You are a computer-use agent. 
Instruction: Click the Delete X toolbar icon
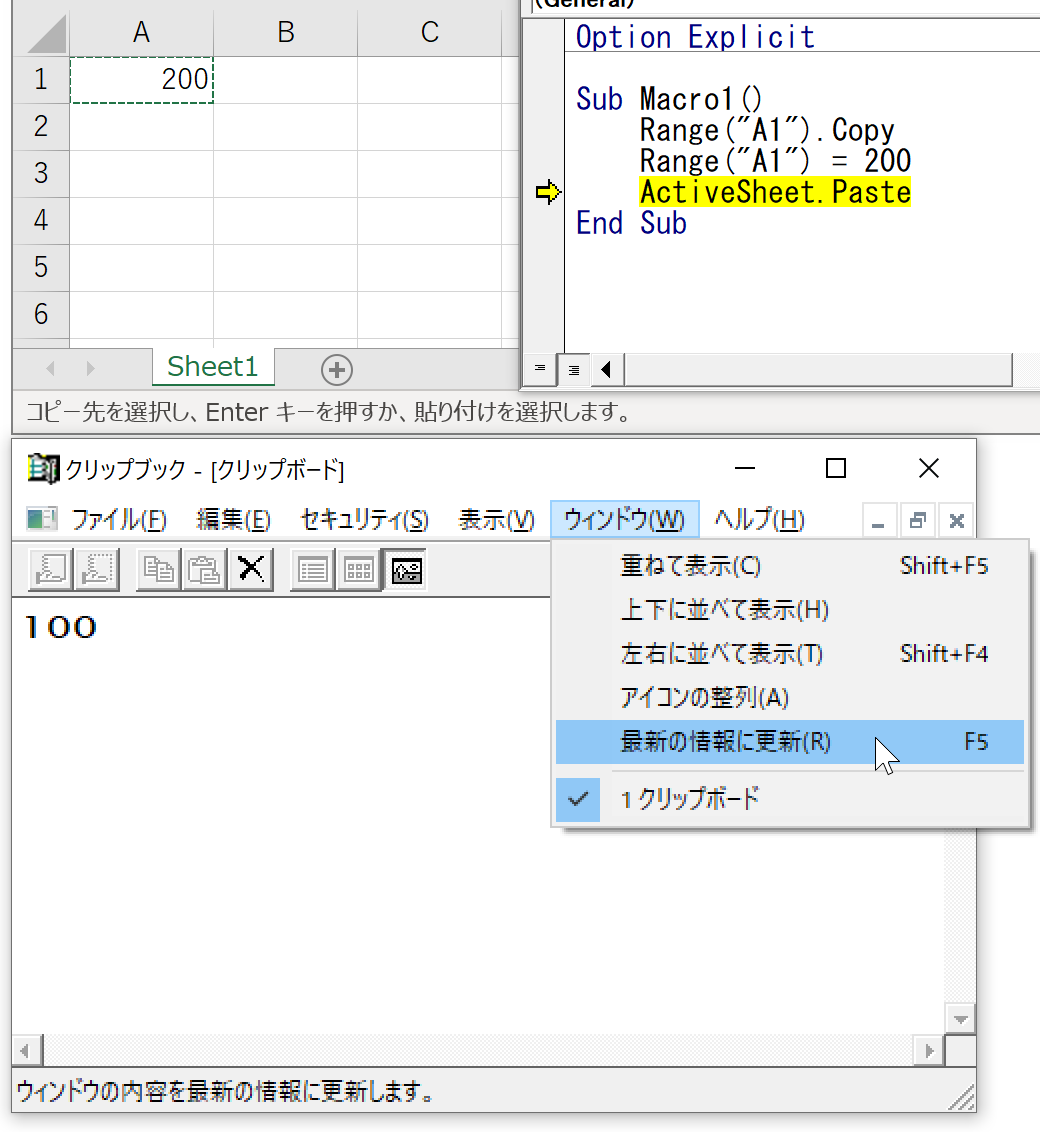coord(250,570)
